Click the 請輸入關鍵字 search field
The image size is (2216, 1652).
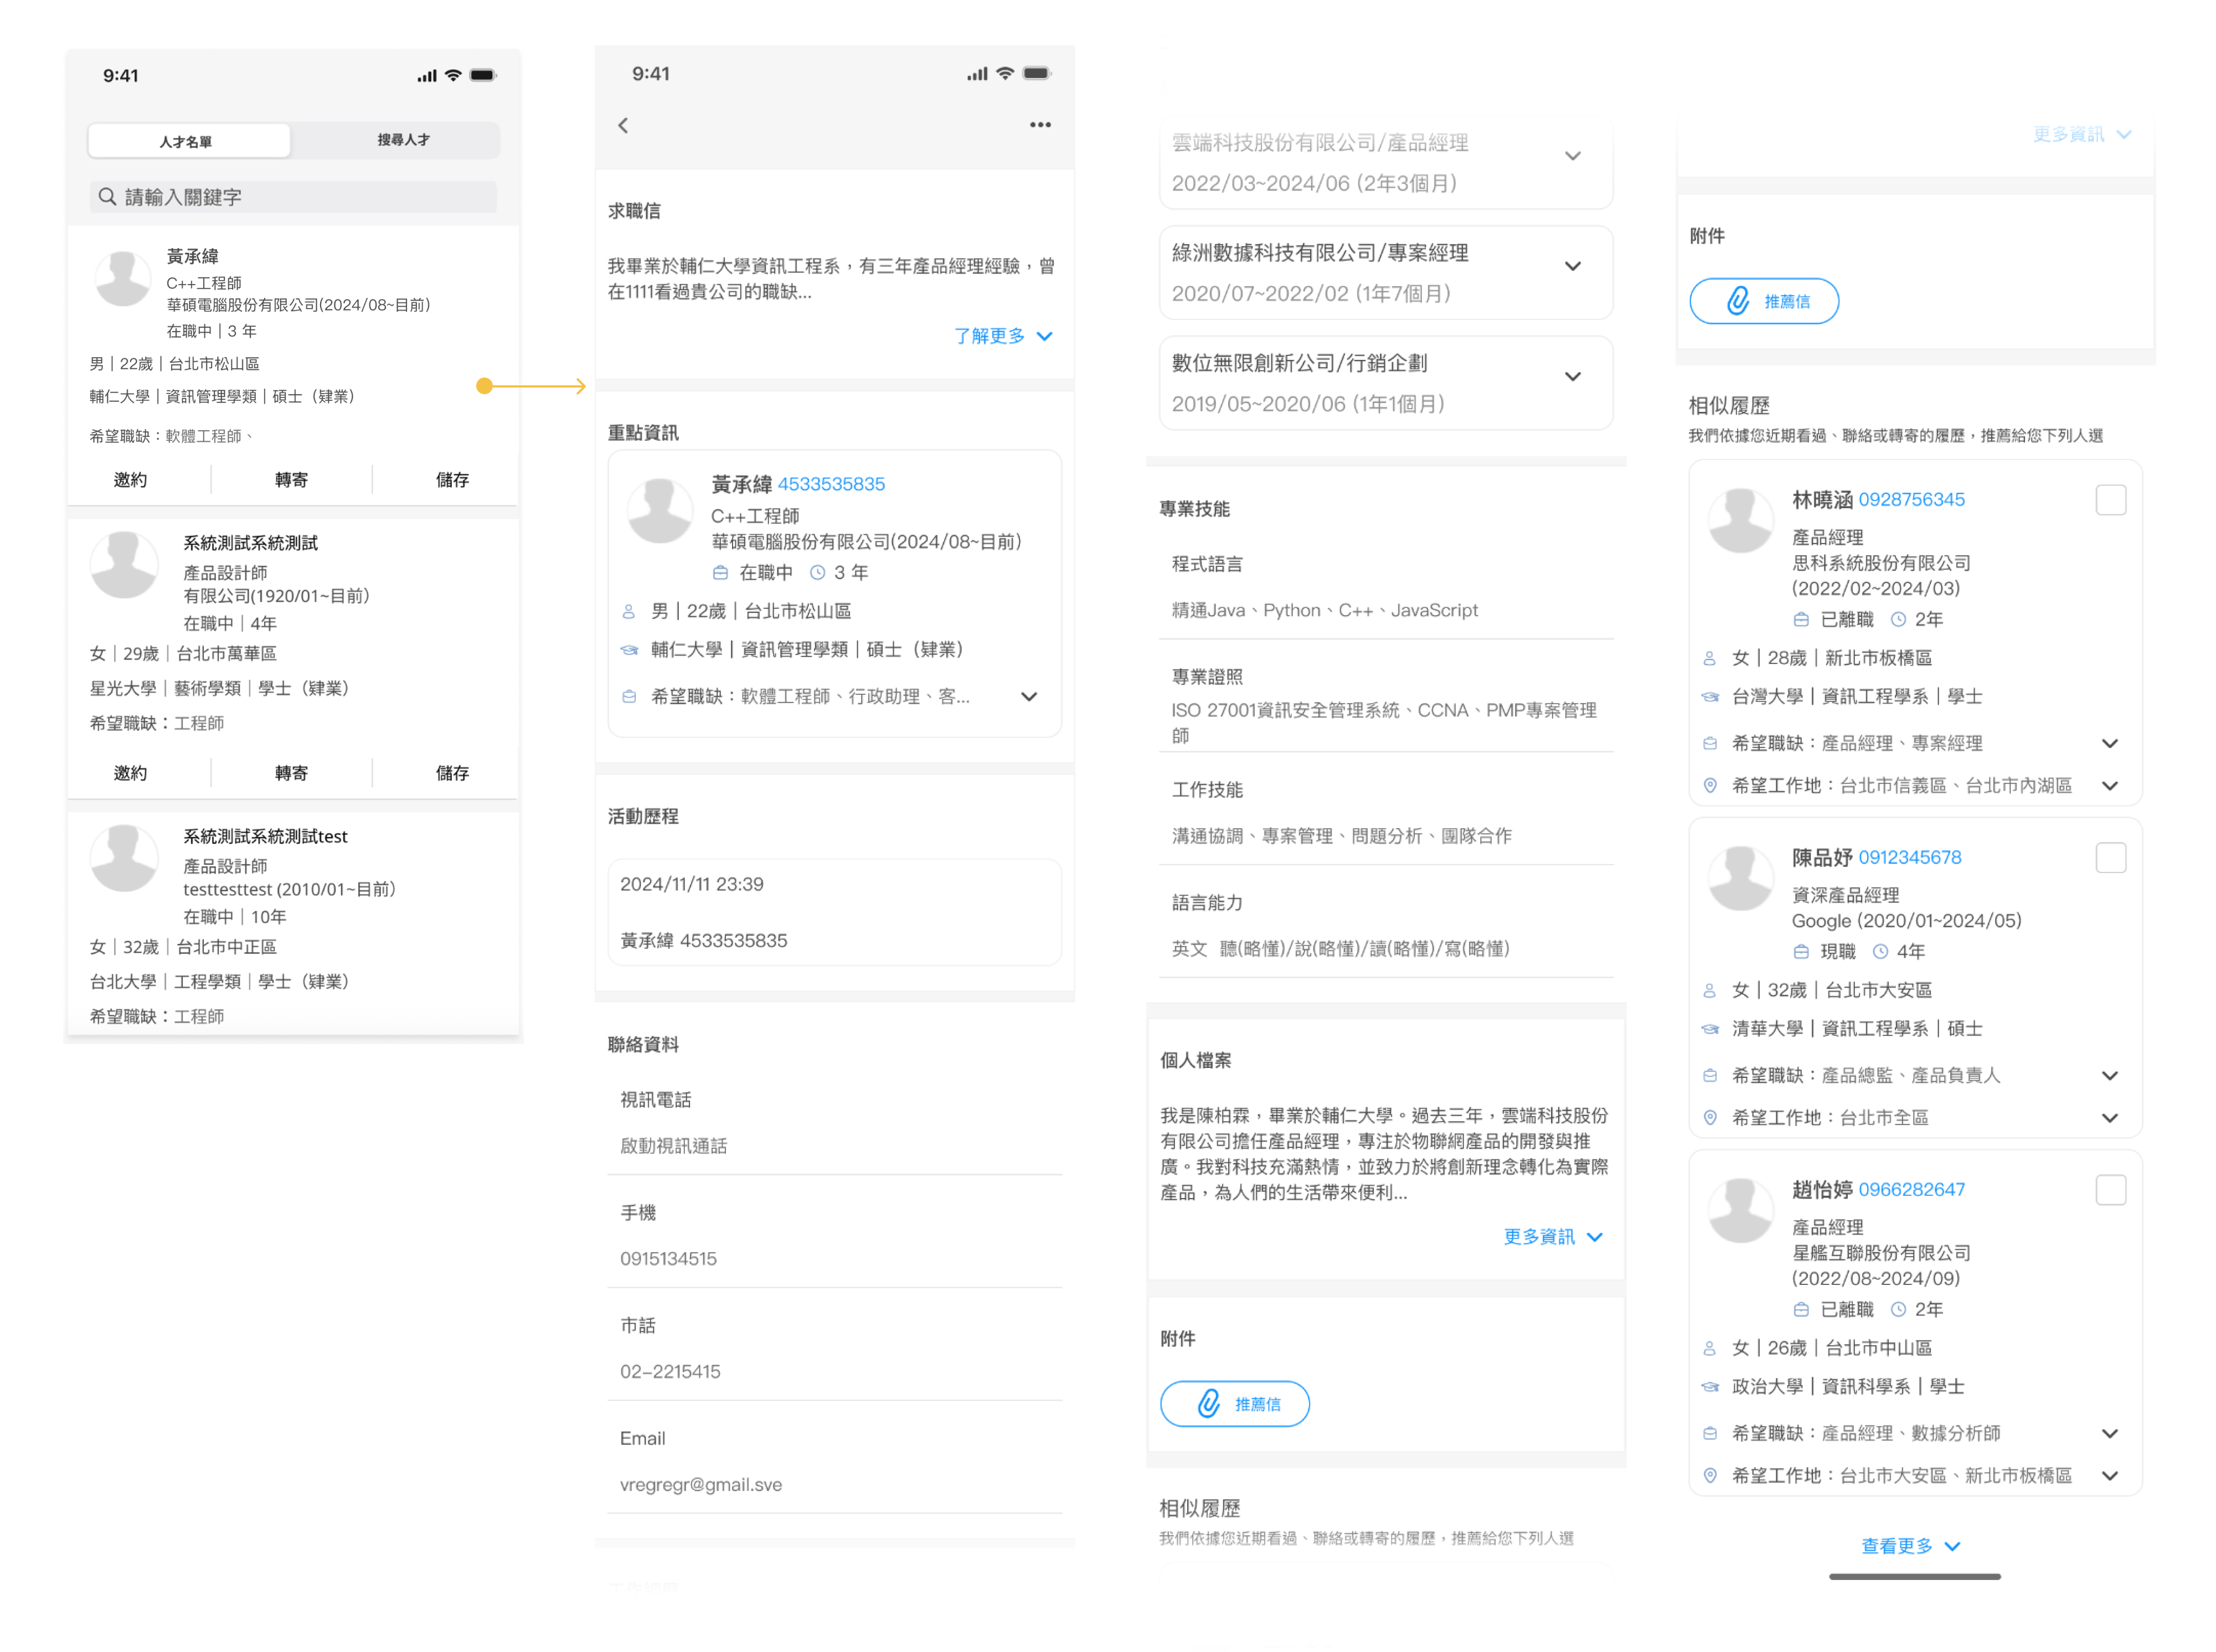[300, 197]
